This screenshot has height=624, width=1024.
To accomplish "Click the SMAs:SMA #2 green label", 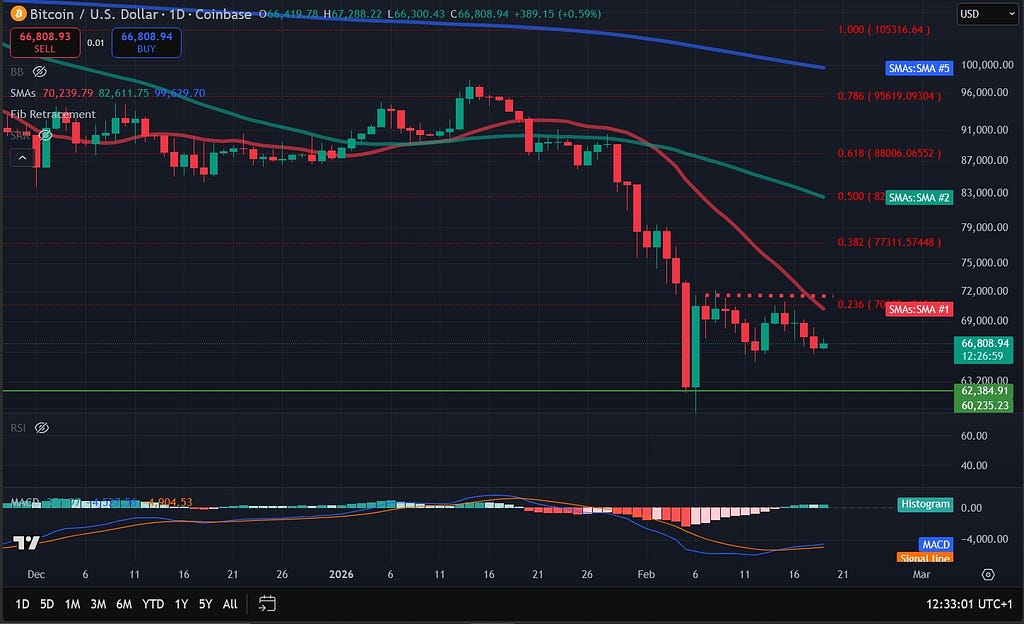I will click(x=919, y=198).
